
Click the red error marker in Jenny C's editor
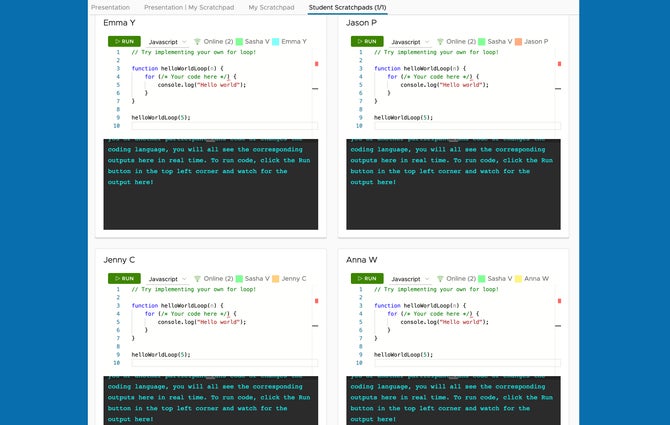317,301
